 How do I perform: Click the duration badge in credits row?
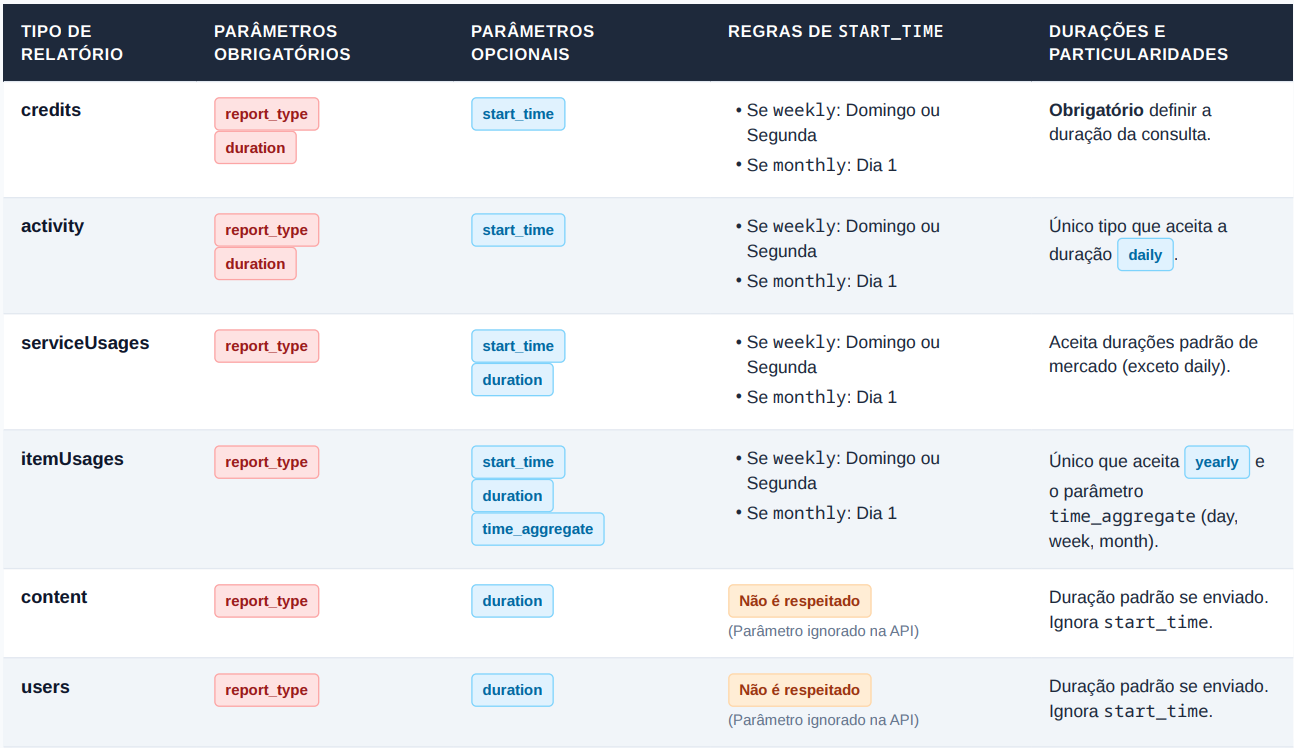click(x=255, y=148)
